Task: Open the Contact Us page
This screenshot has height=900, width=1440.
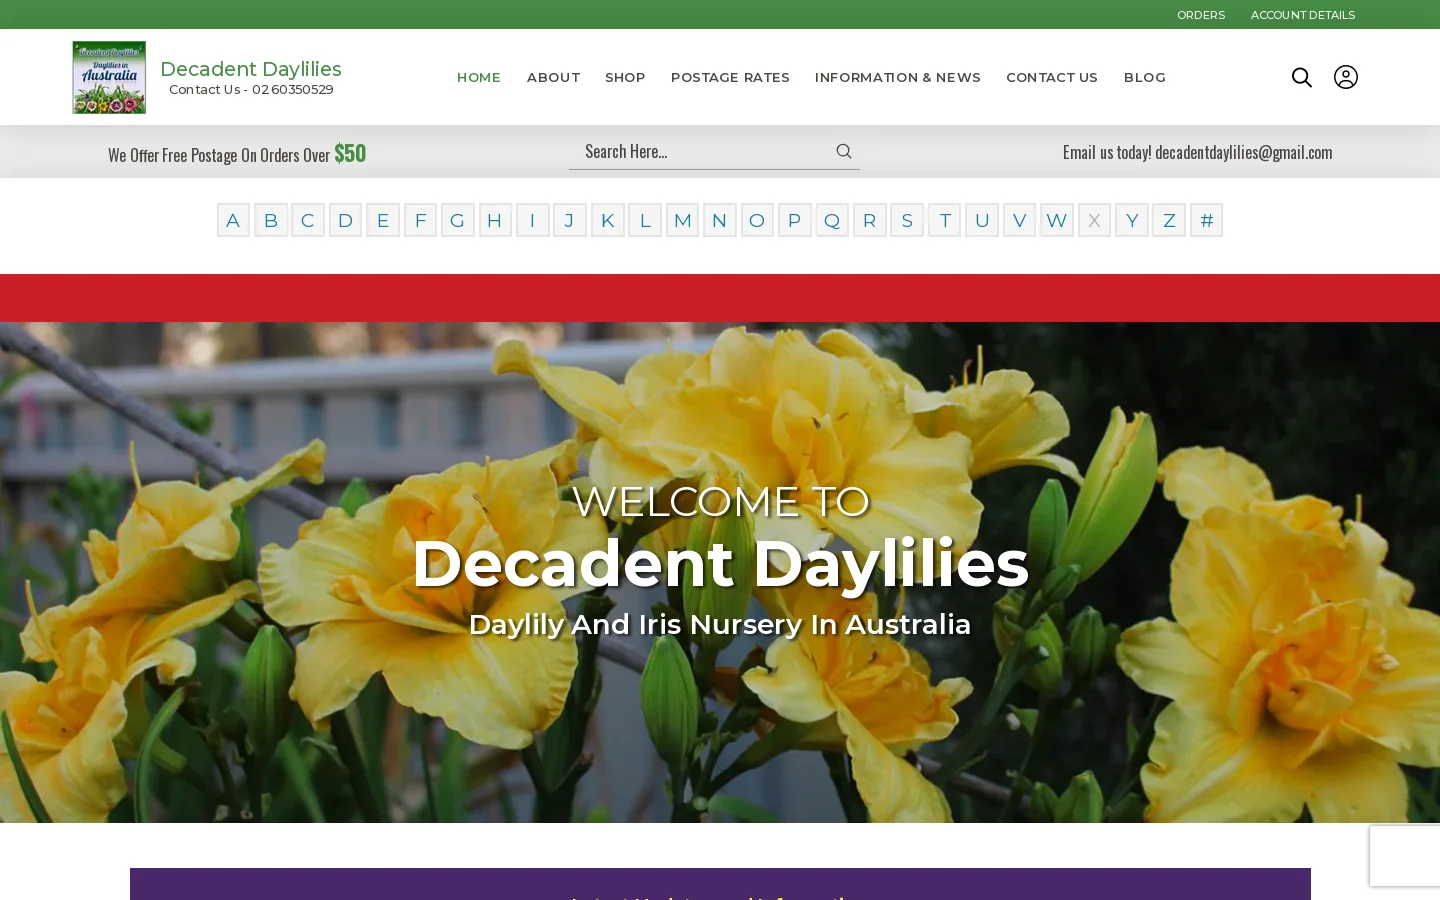Action: click(x=1052, y=77)
